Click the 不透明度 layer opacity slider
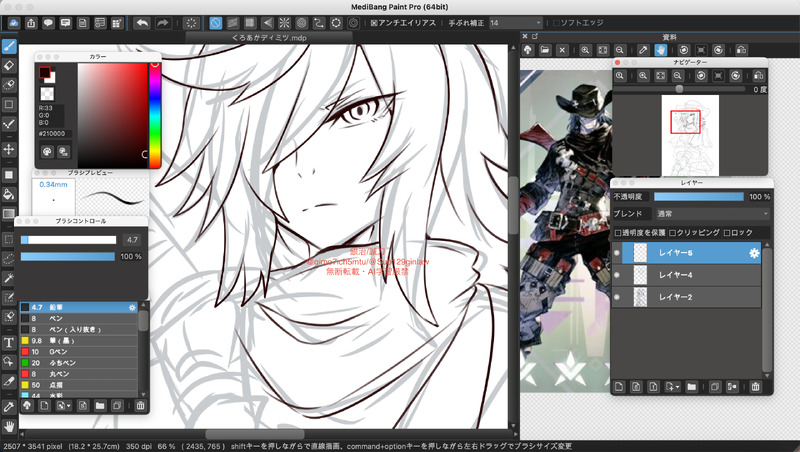This screenshot has height=452, width=800. pos(698,197)
